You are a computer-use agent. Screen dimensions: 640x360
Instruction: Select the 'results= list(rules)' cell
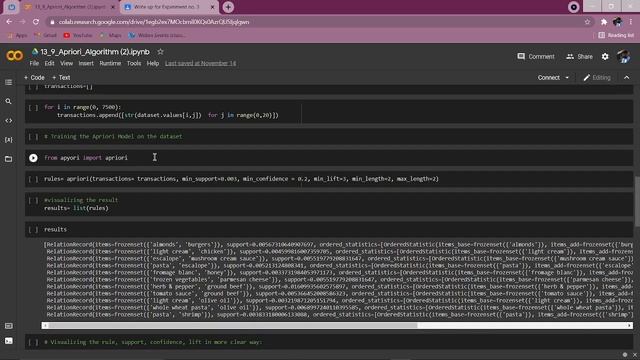(x=329, y=204)
